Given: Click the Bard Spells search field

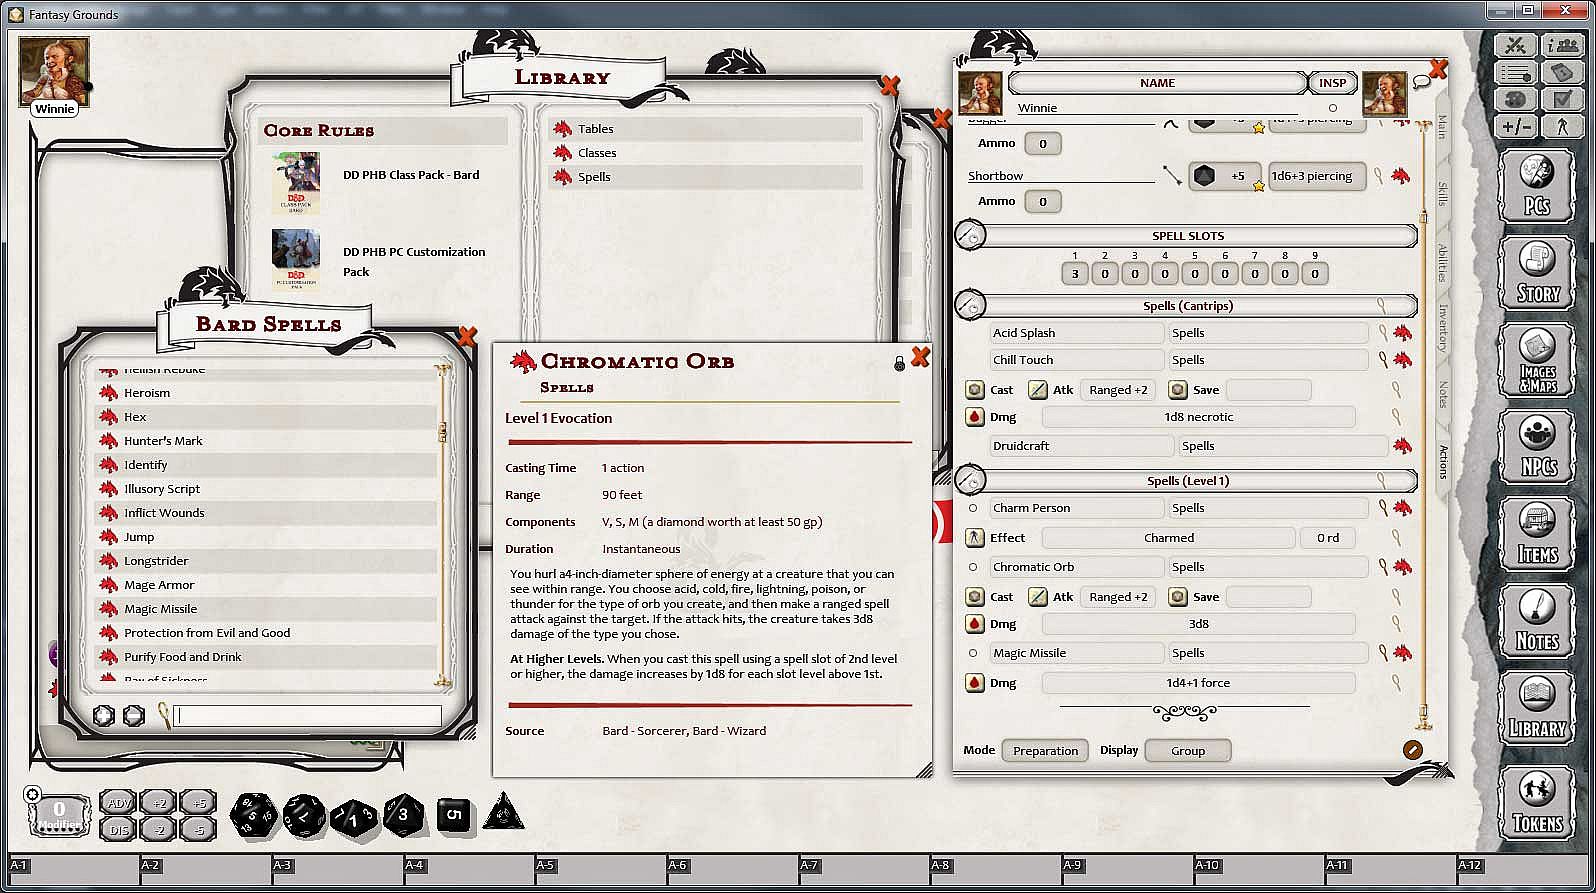Looking at the screenshot, I should tap(307, 716).
